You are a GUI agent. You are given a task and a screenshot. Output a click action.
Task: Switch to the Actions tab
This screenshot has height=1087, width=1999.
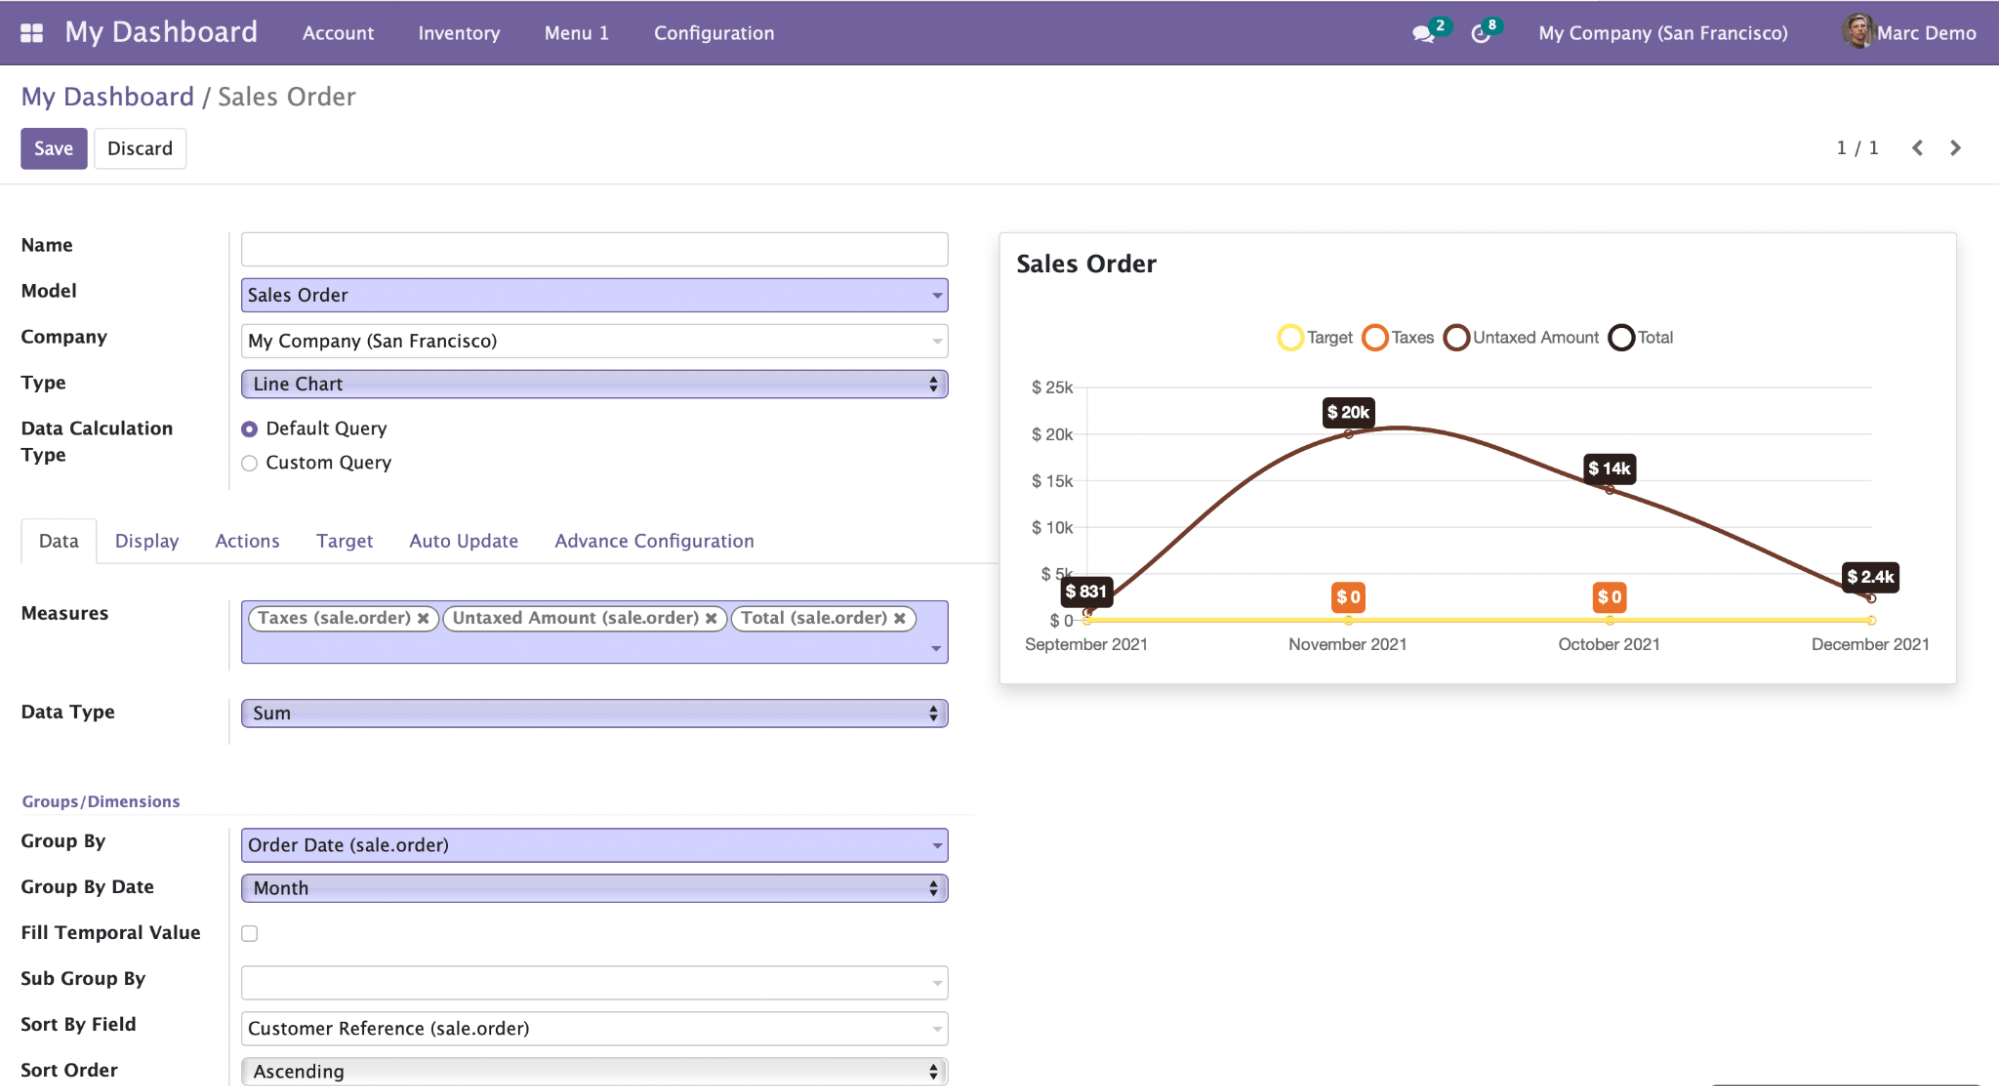pos(247,541)
